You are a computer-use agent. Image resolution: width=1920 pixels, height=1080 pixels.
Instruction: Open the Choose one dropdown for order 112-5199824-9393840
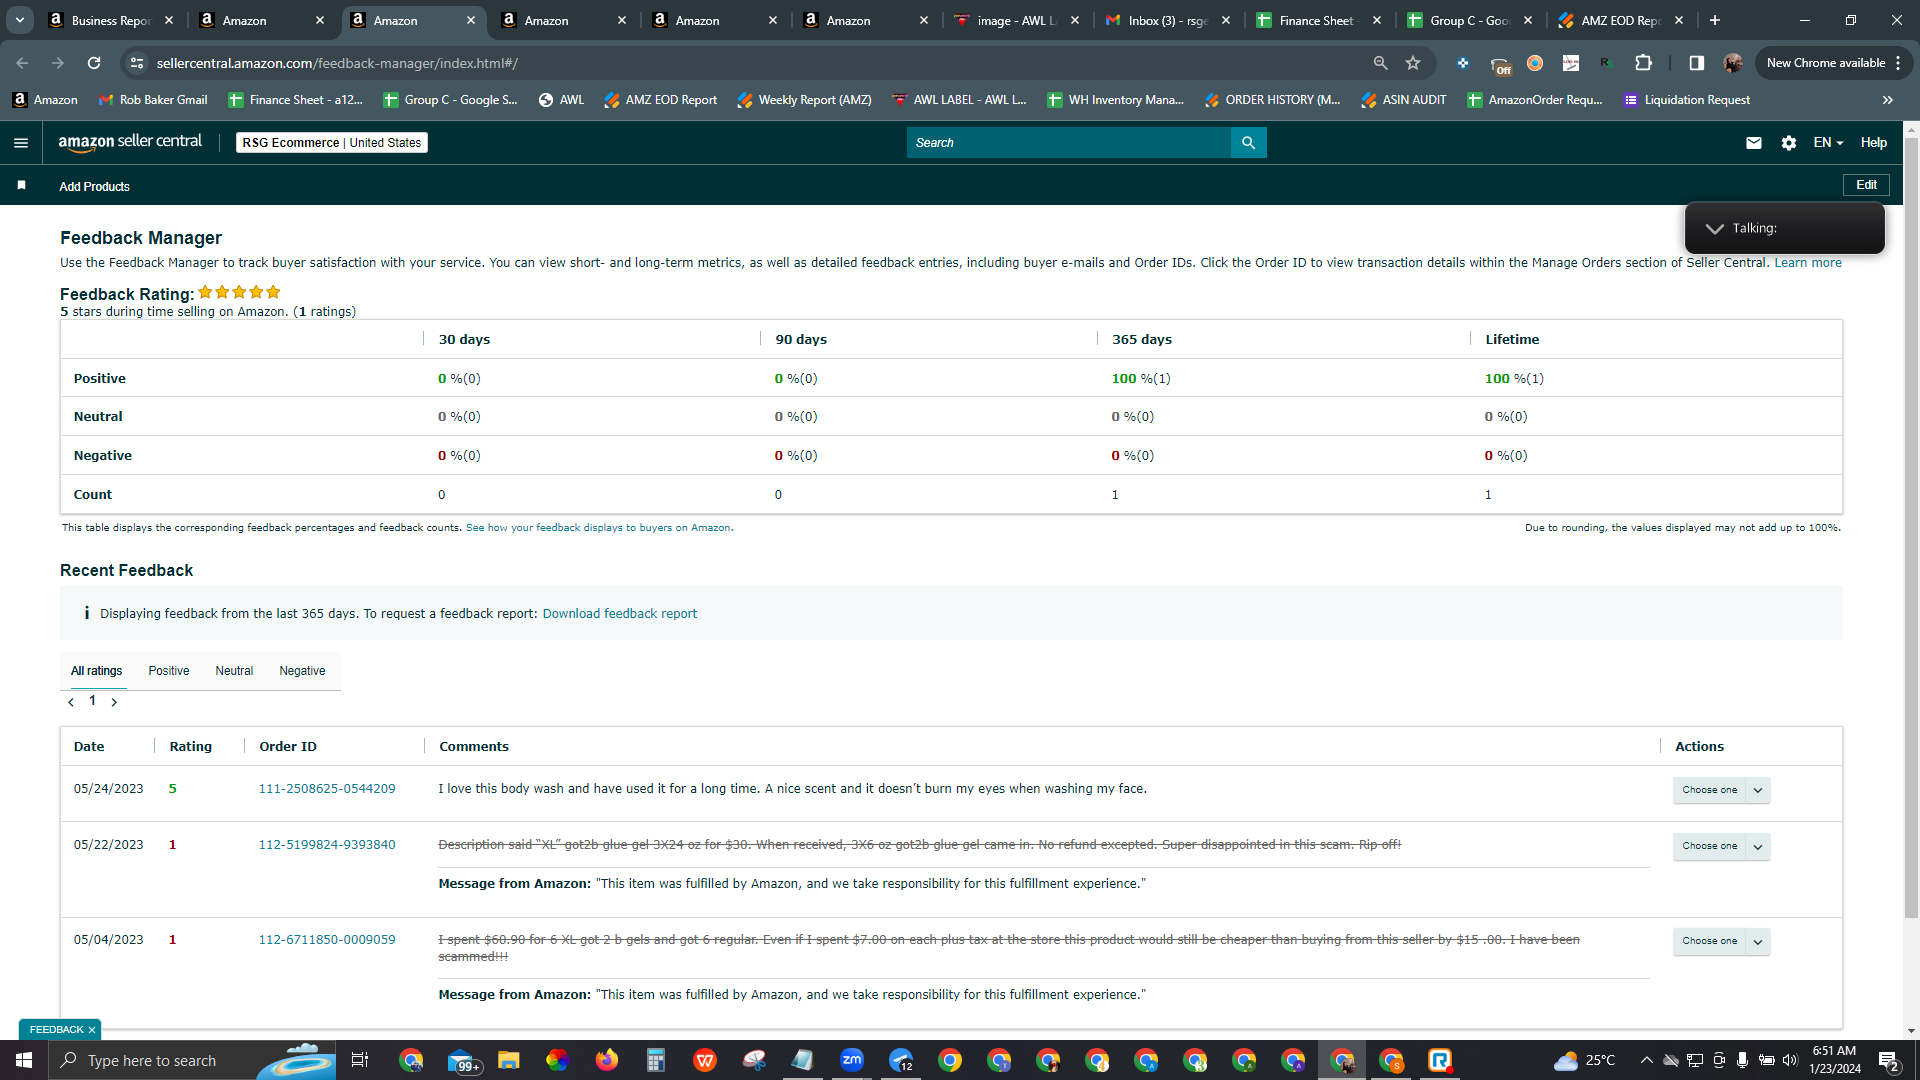coord(1721,846)
